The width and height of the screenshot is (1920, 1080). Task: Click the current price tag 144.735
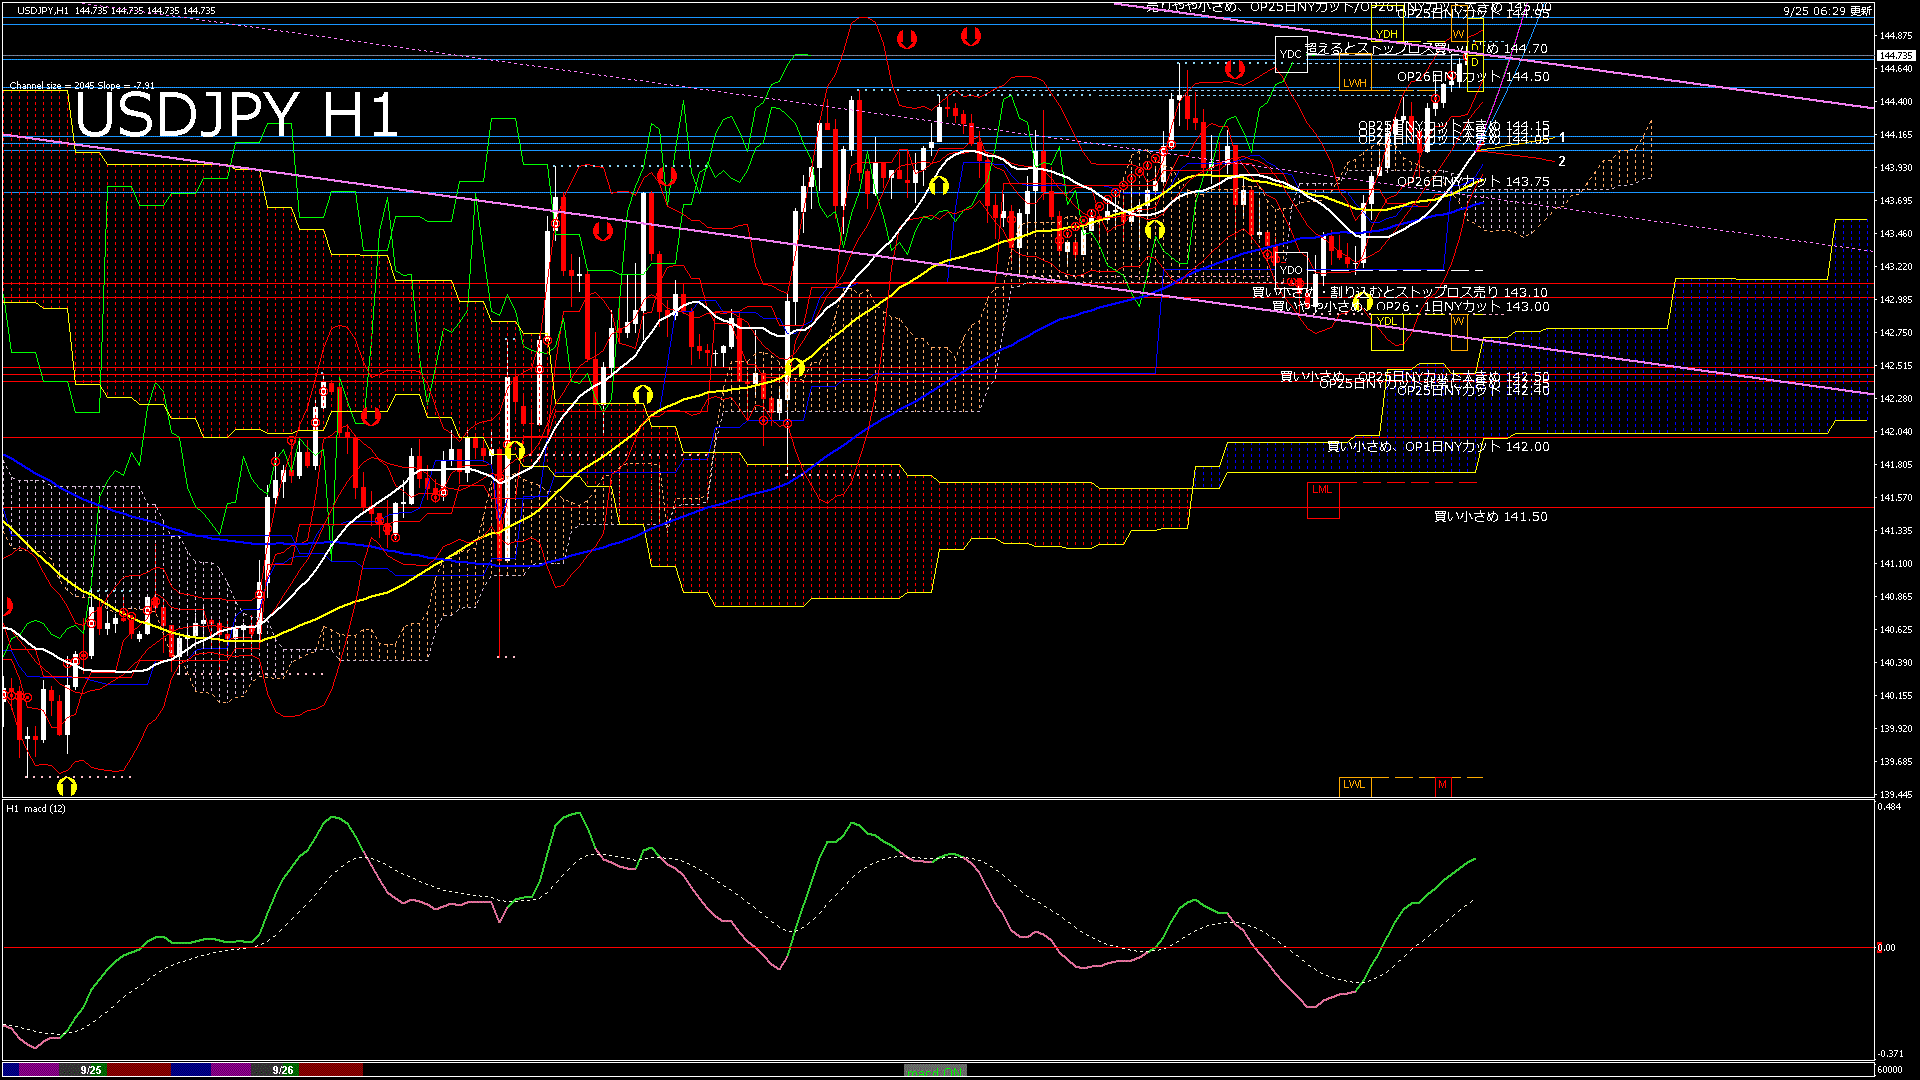(x=1895, y=56)
